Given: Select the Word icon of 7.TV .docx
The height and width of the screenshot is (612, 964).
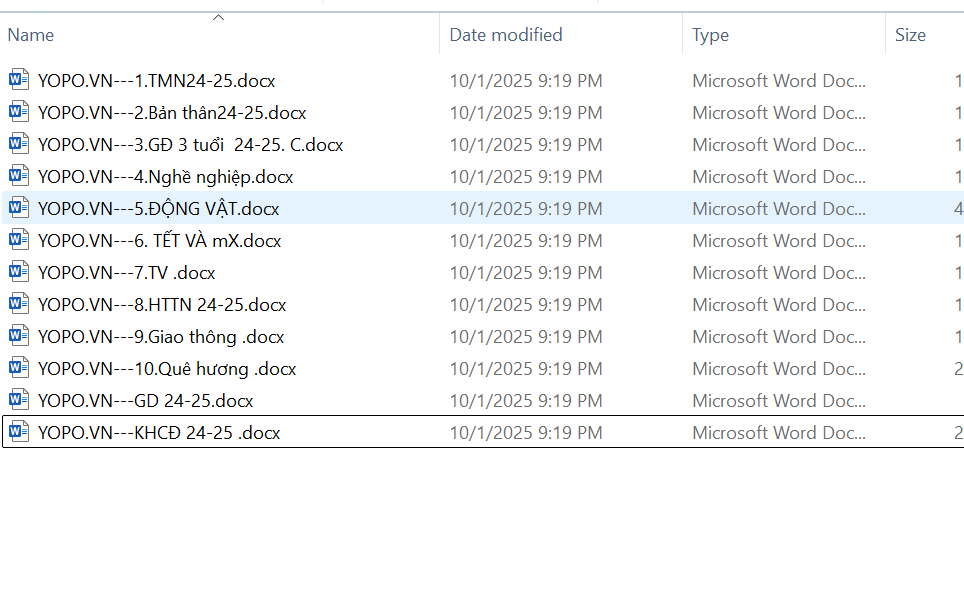Looking at the screenshot, I should [19, 272].
